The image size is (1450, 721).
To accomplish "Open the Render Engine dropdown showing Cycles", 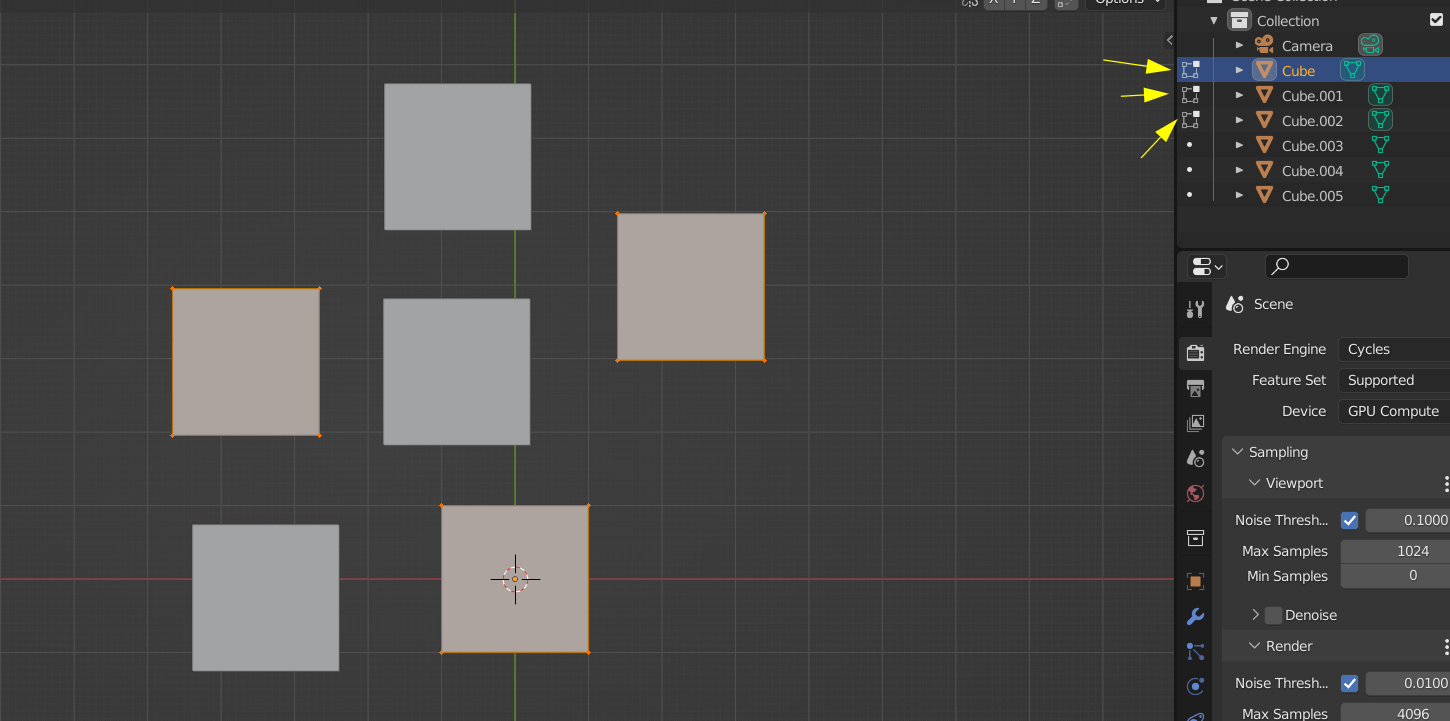I will pos(1393,349).
